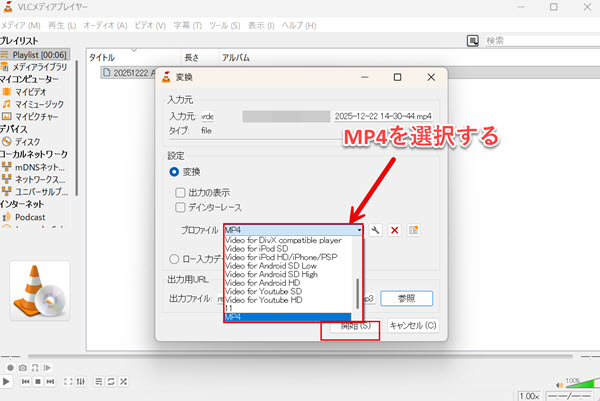The width and height of the screenshot is (600, 401).
Task: Click the volume slider
Action: tap(582, 384)
